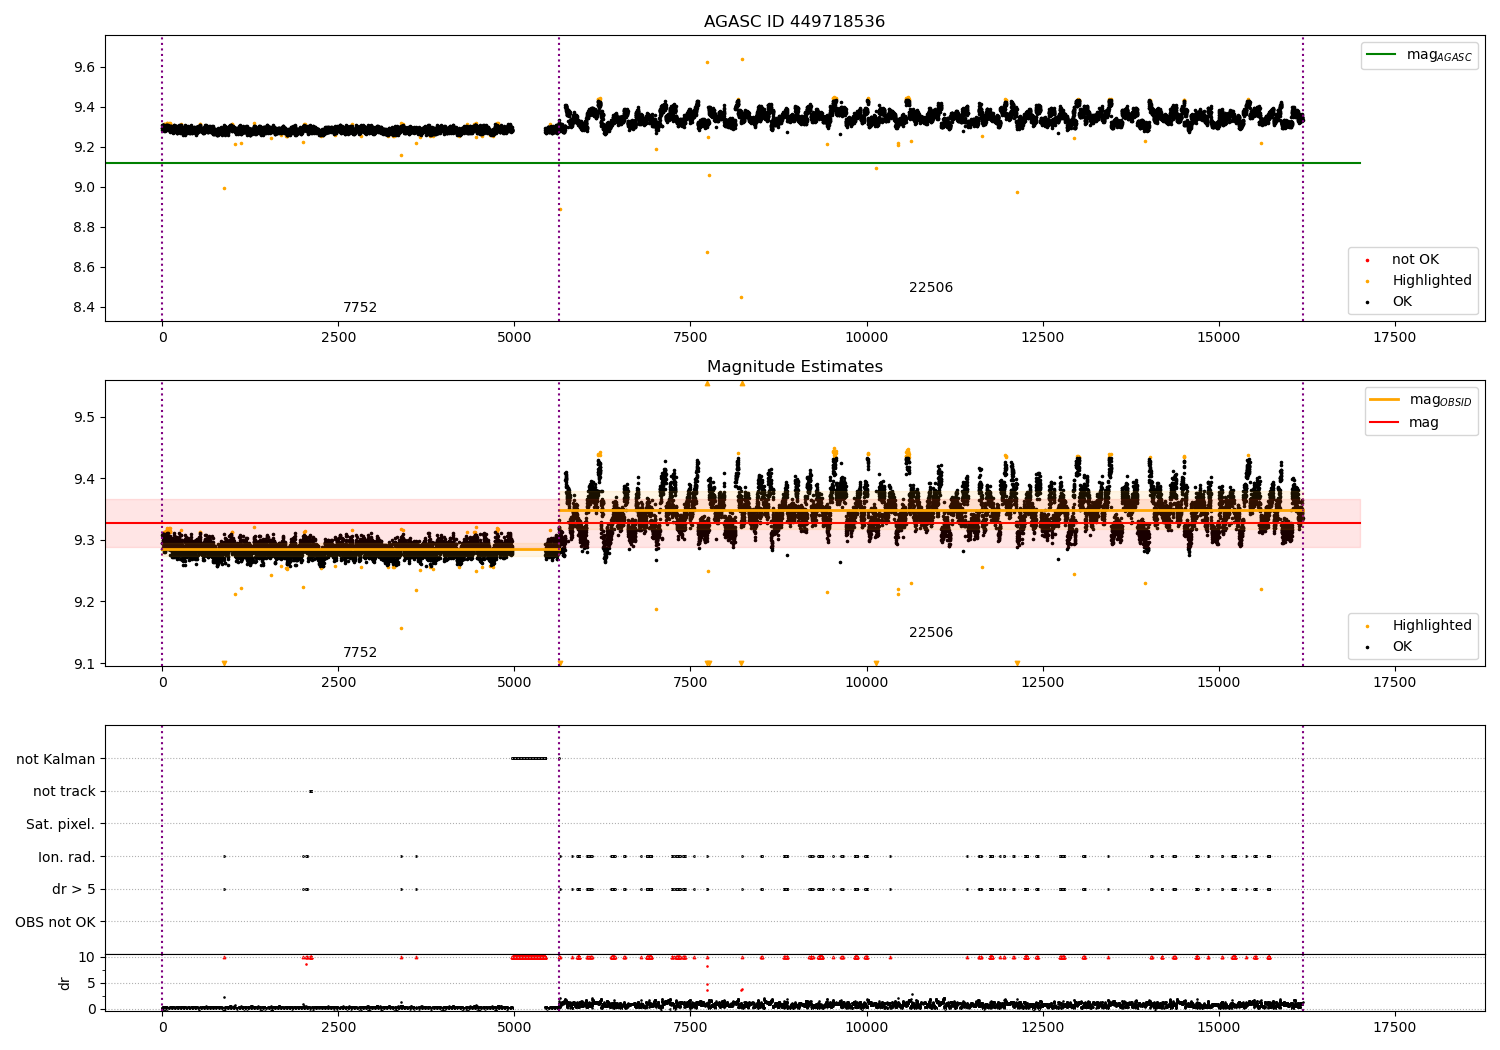Select the "22506" label in the Magnitude Estimates plot
1500x1050 pixels.
[x=931, y=633]
